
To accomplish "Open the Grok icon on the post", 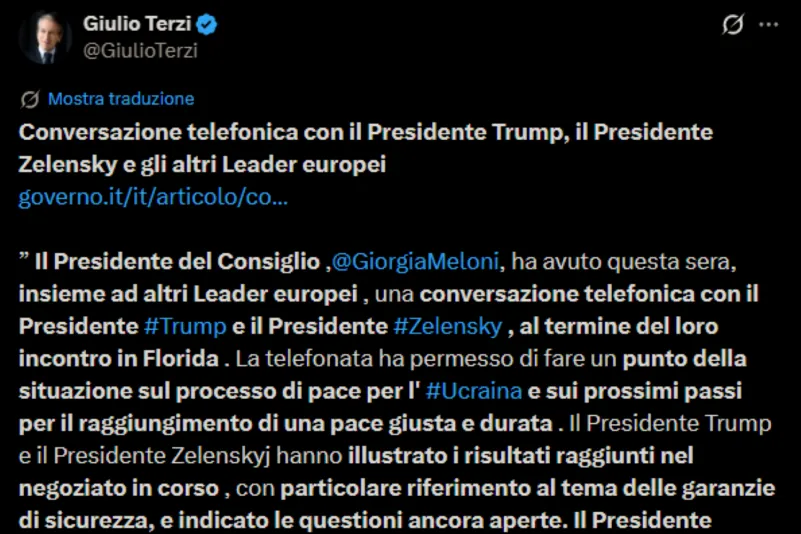I will pyautogui.click(x=733, y=25).
